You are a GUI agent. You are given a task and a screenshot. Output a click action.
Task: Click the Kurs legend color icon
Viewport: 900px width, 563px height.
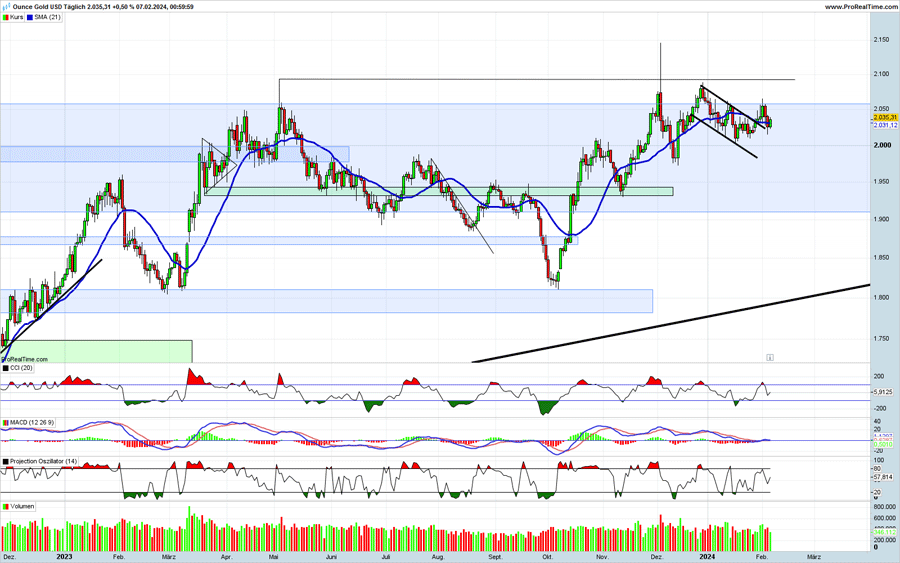pos(6,17)
